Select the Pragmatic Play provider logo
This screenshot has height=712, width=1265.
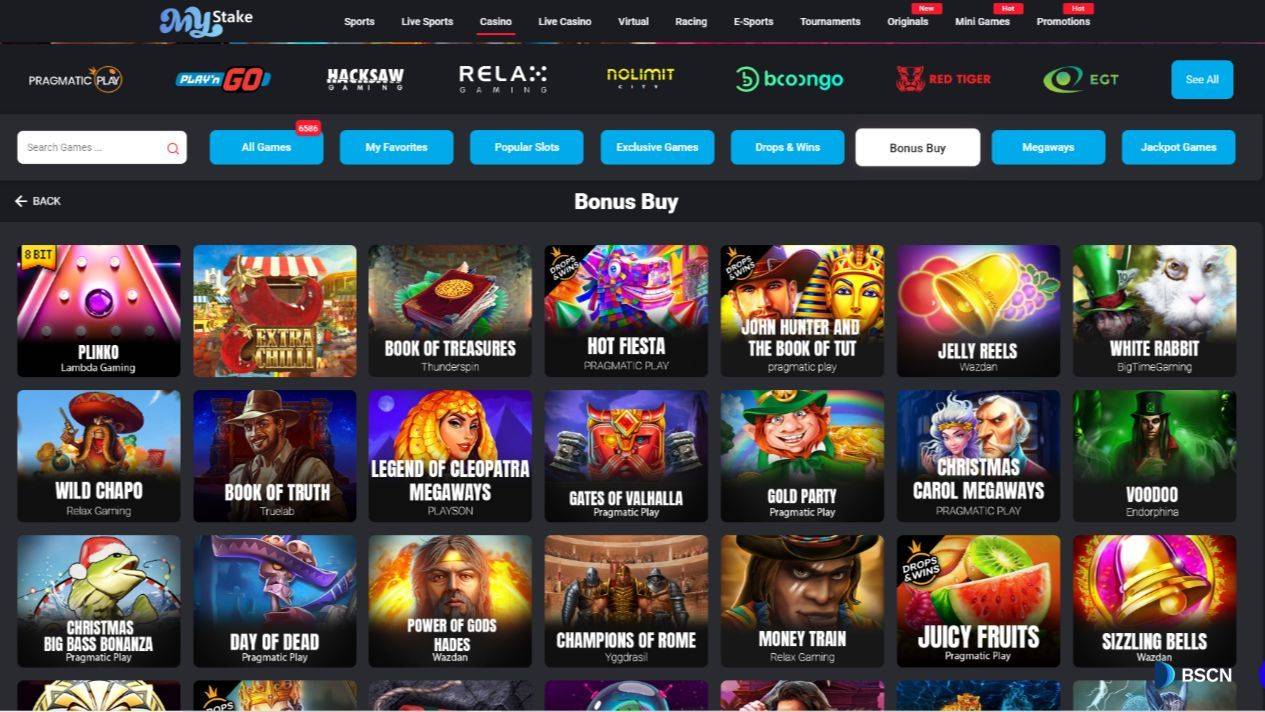[x=75, y=79]
